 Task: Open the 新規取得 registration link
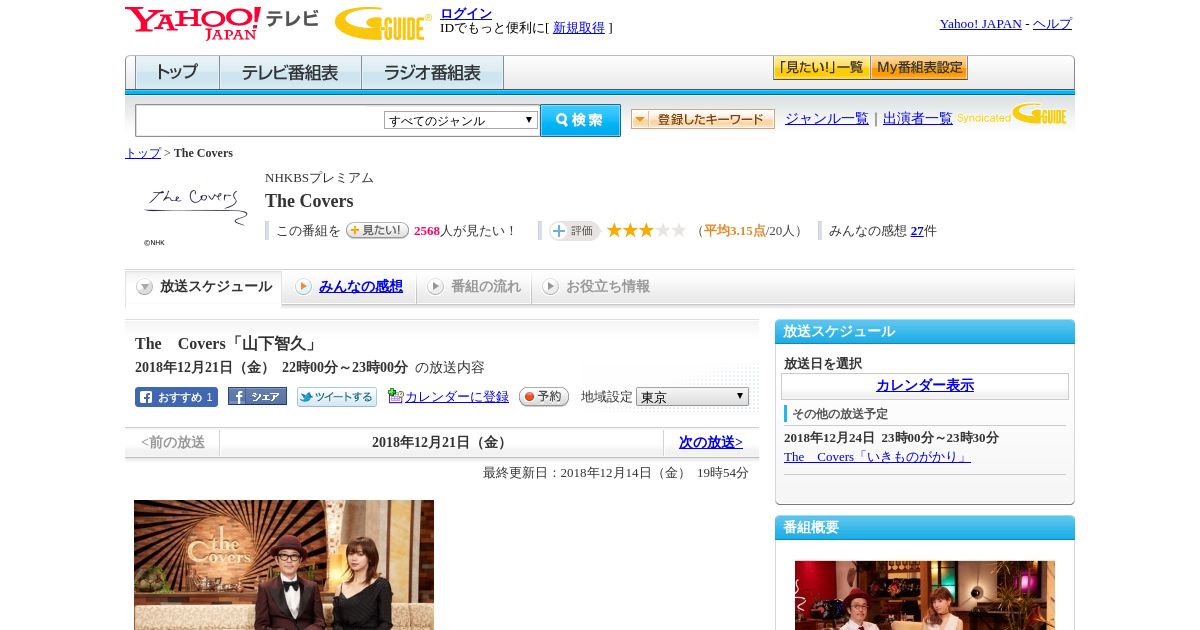(579, 28)
